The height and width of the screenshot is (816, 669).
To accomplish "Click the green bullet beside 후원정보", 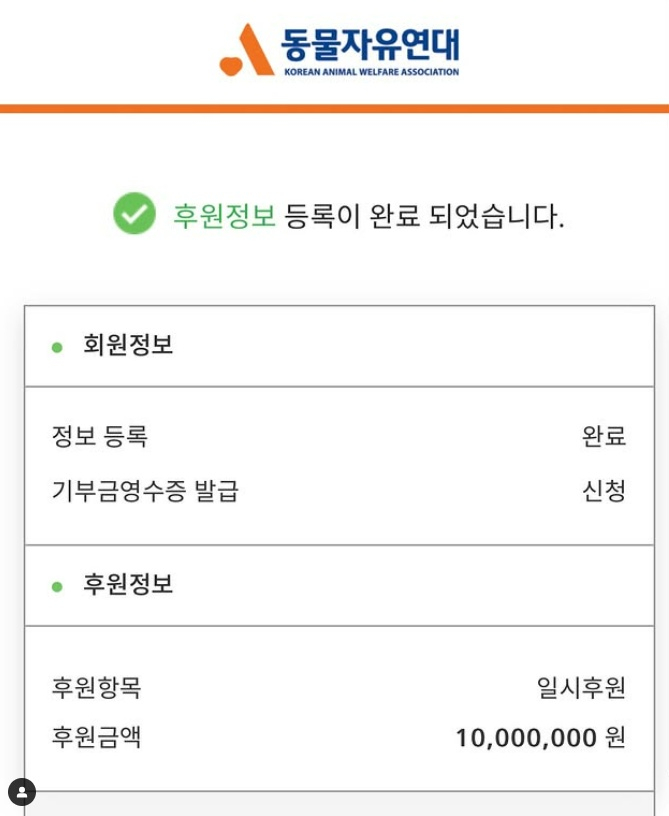I will point(57,586).
